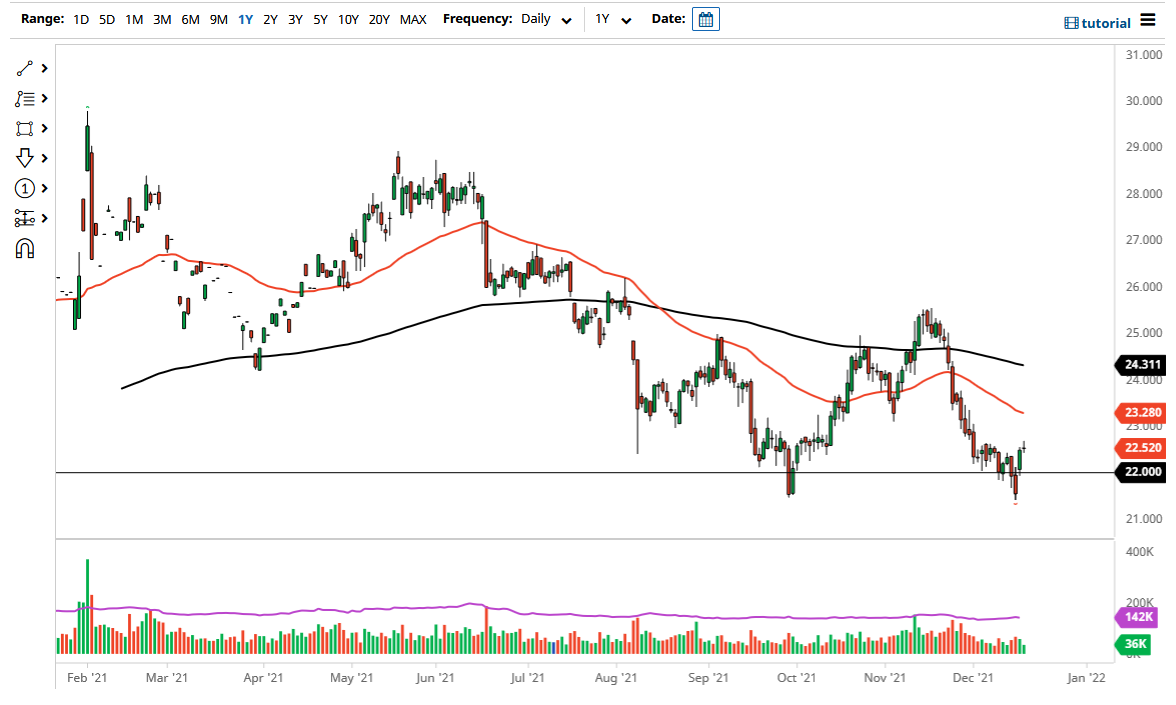Expand the rectangle shape tool options arrow
This screenshot has width=1176, height=705.
(x=44, y=128)
